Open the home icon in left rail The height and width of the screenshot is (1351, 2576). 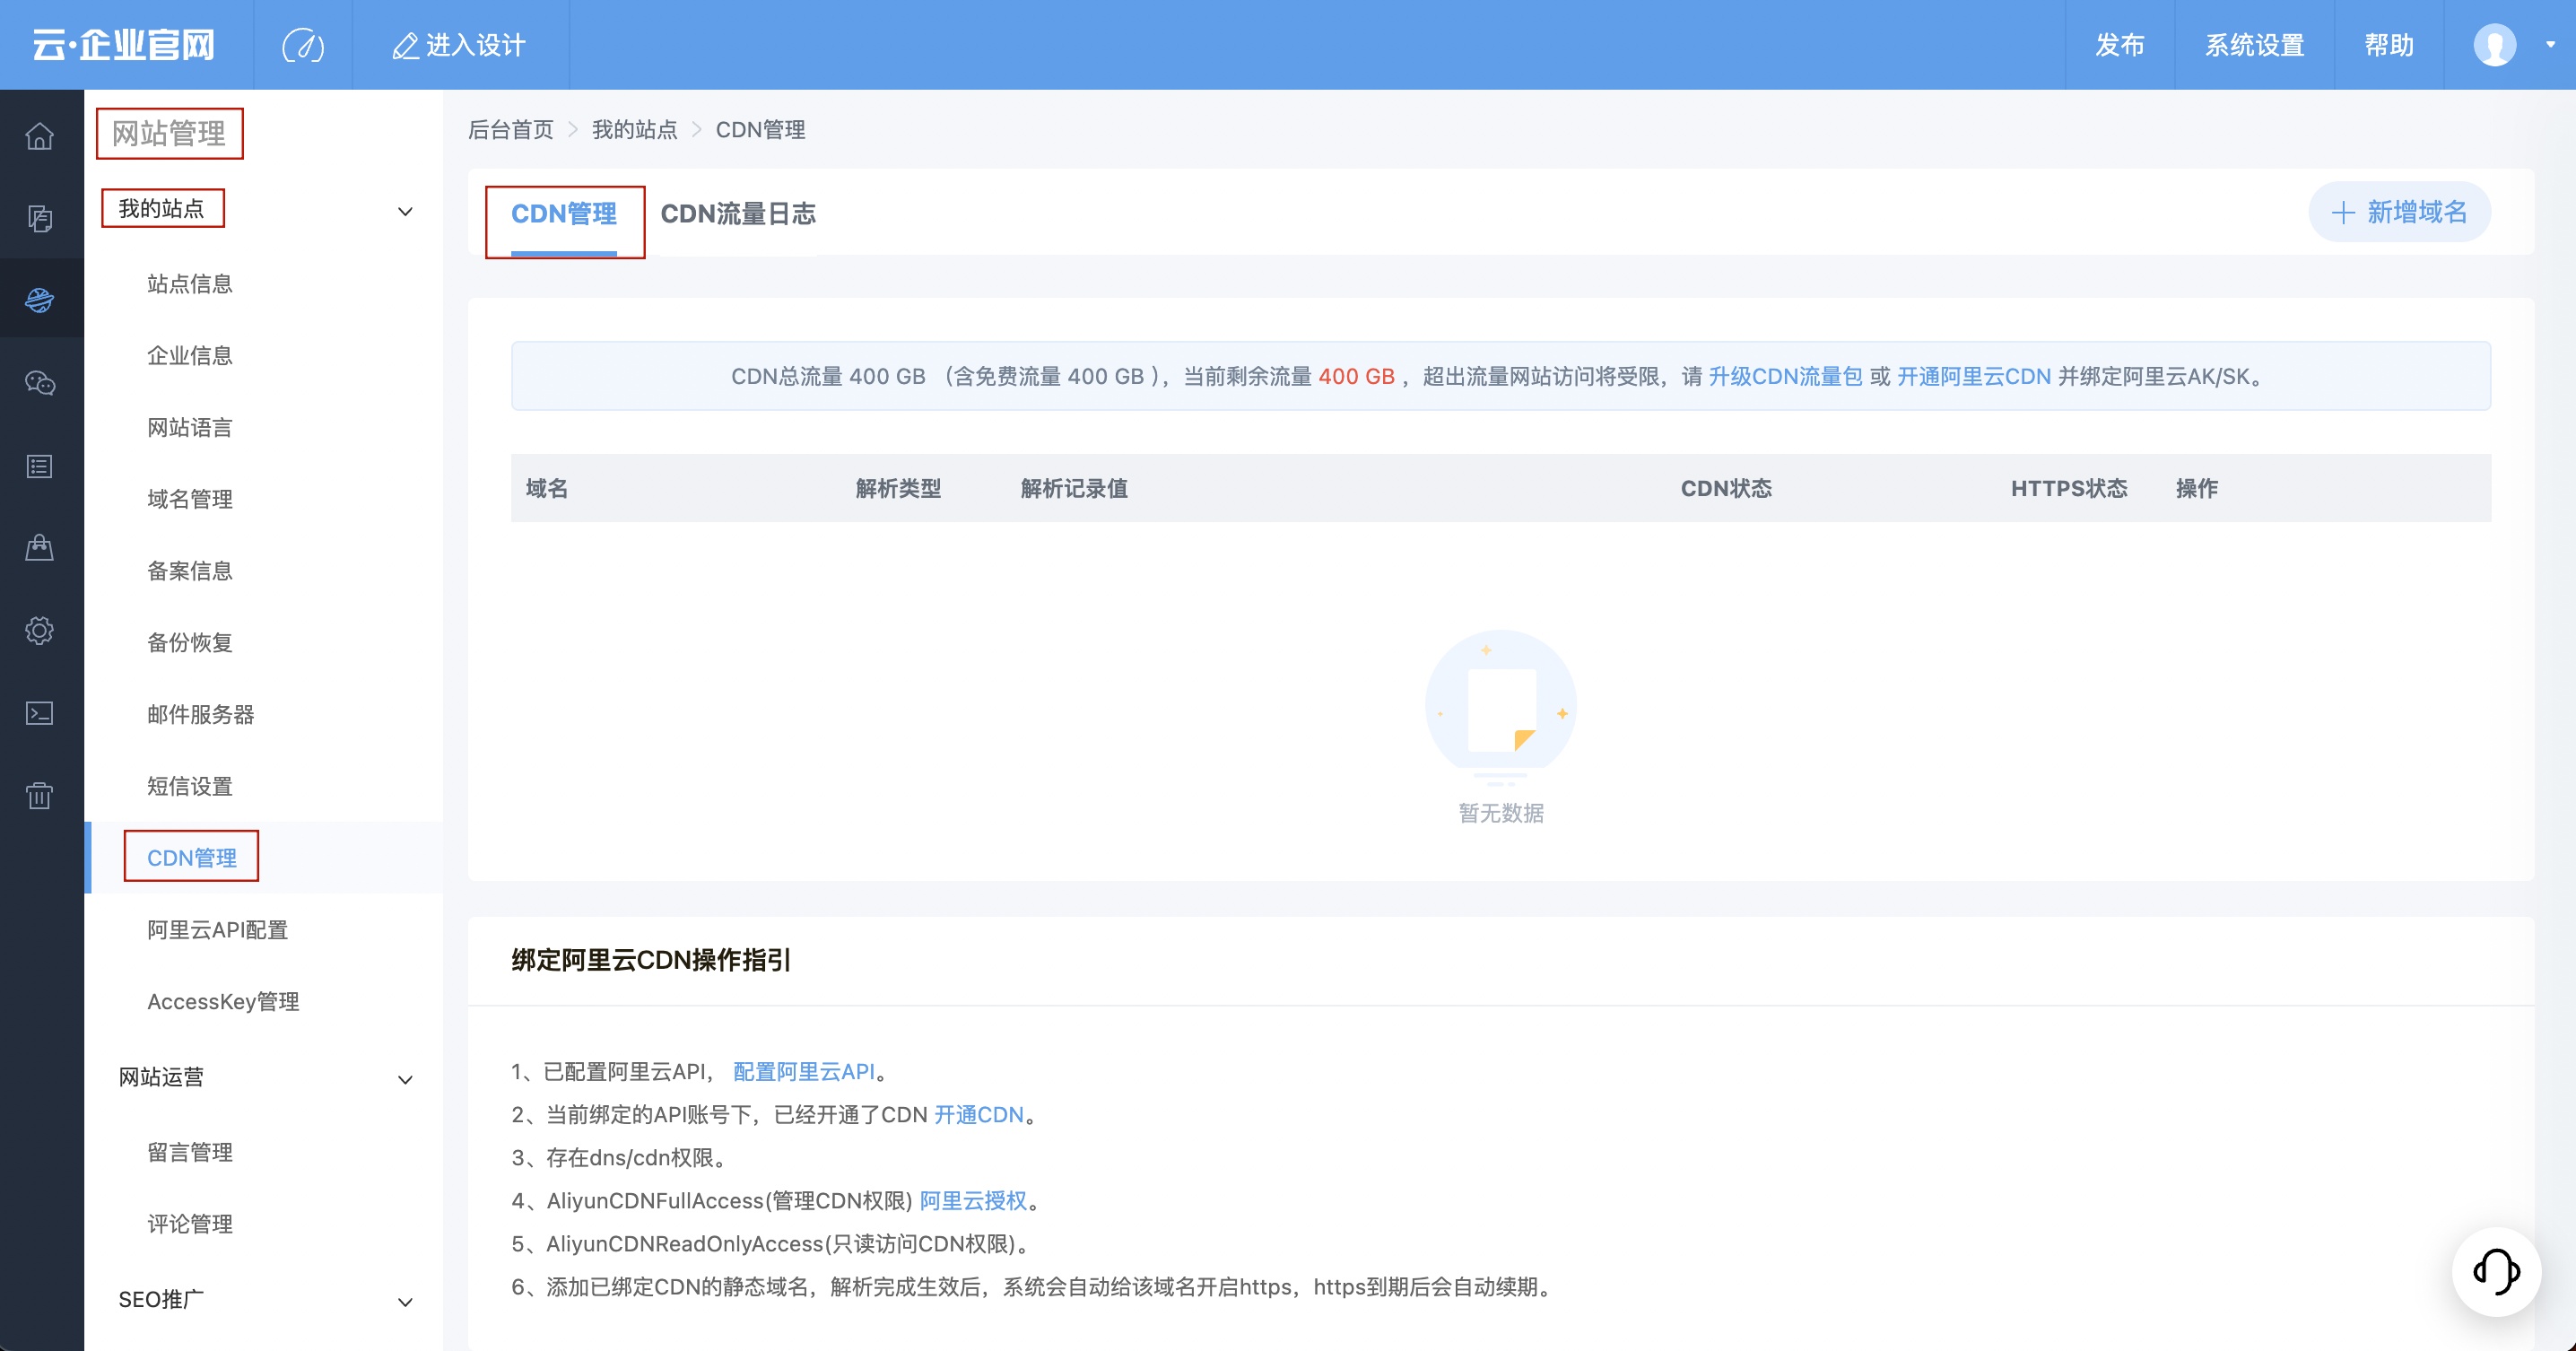(x=40, y=135)
